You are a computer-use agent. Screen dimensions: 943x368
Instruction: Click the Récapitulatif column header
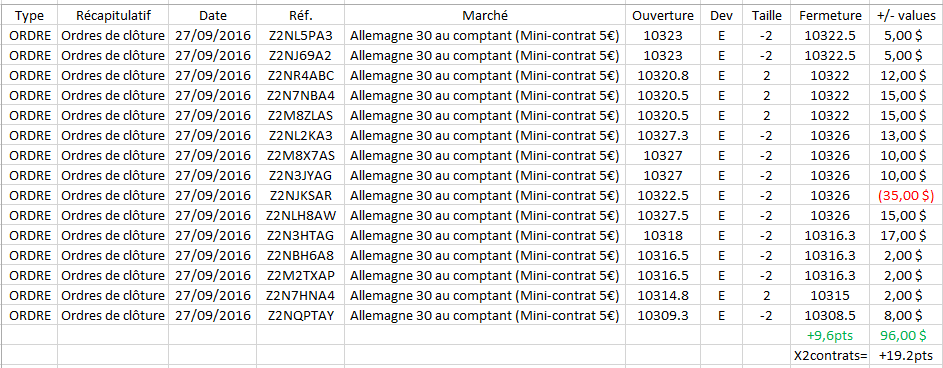tap(112, 15)
